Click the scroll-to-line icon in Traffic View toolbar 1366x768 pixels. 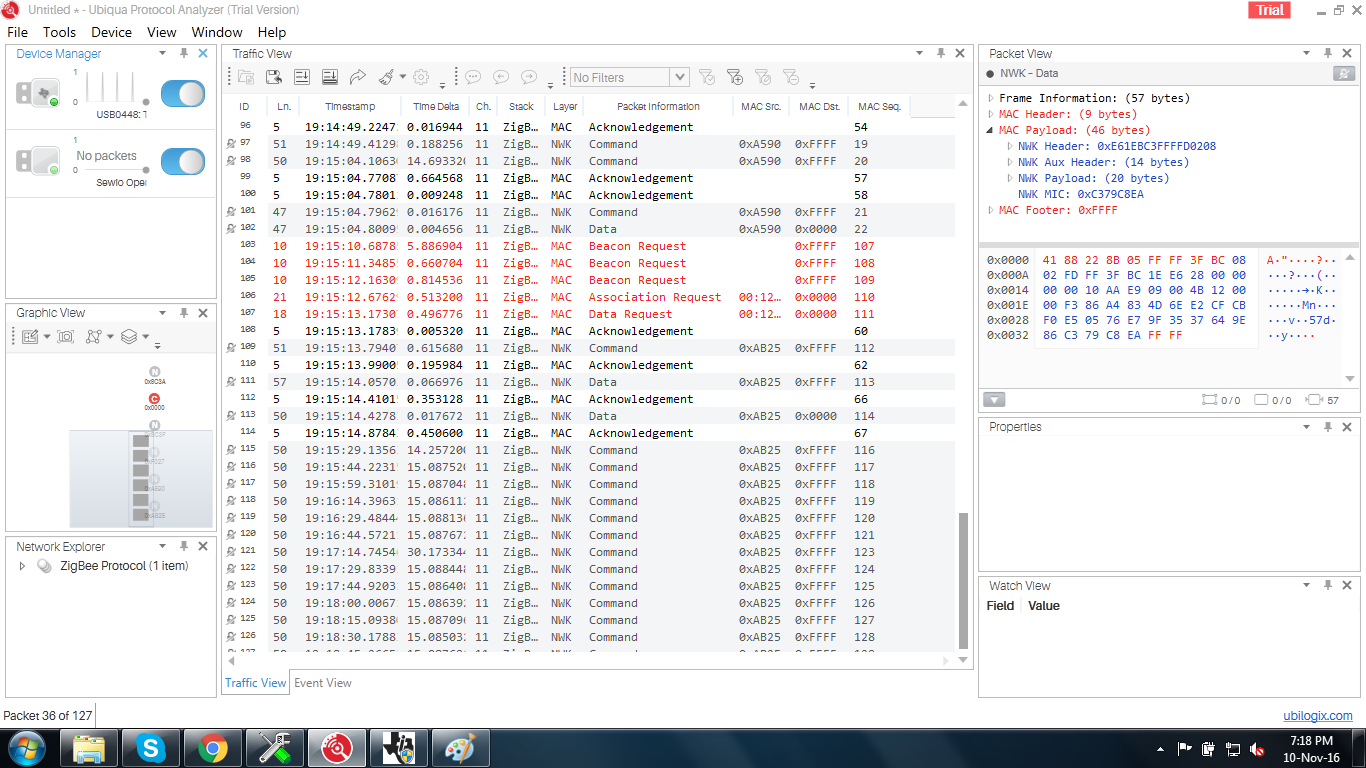pyautogui.click(x=301, y=77)
